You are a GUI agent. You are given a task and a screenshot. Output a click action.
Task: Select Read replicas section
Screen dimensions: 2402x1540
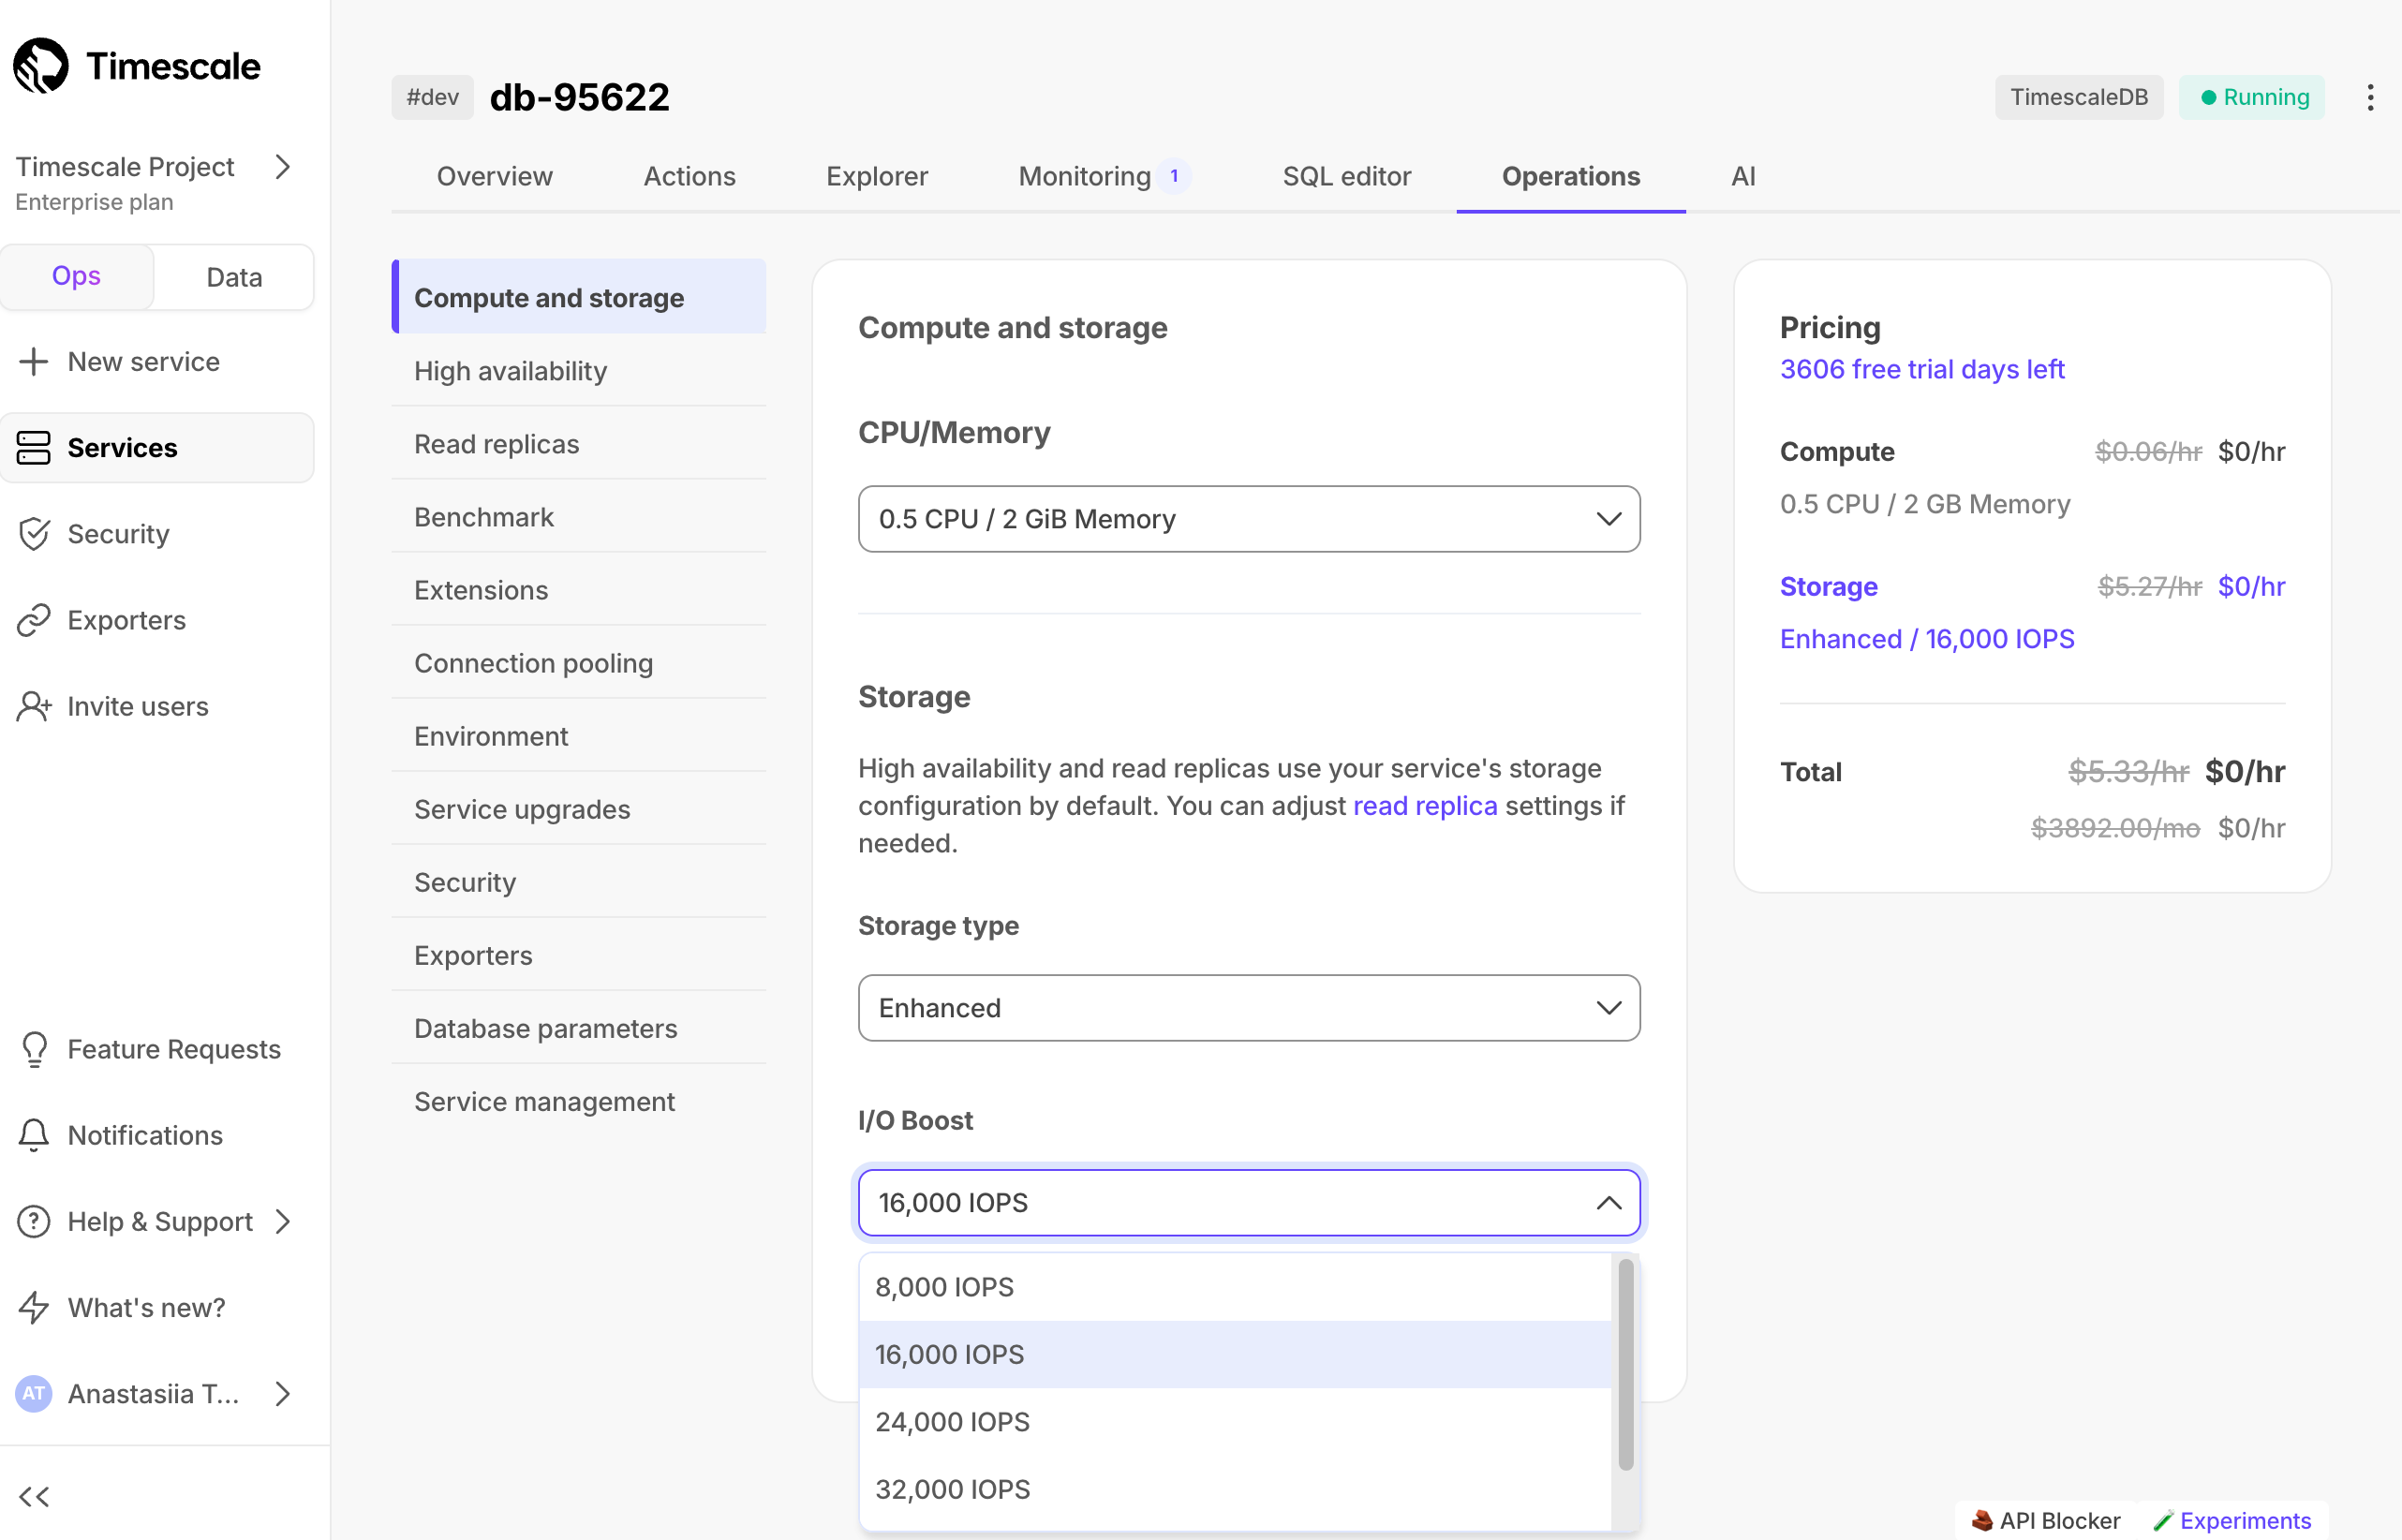tap(579, 443)
